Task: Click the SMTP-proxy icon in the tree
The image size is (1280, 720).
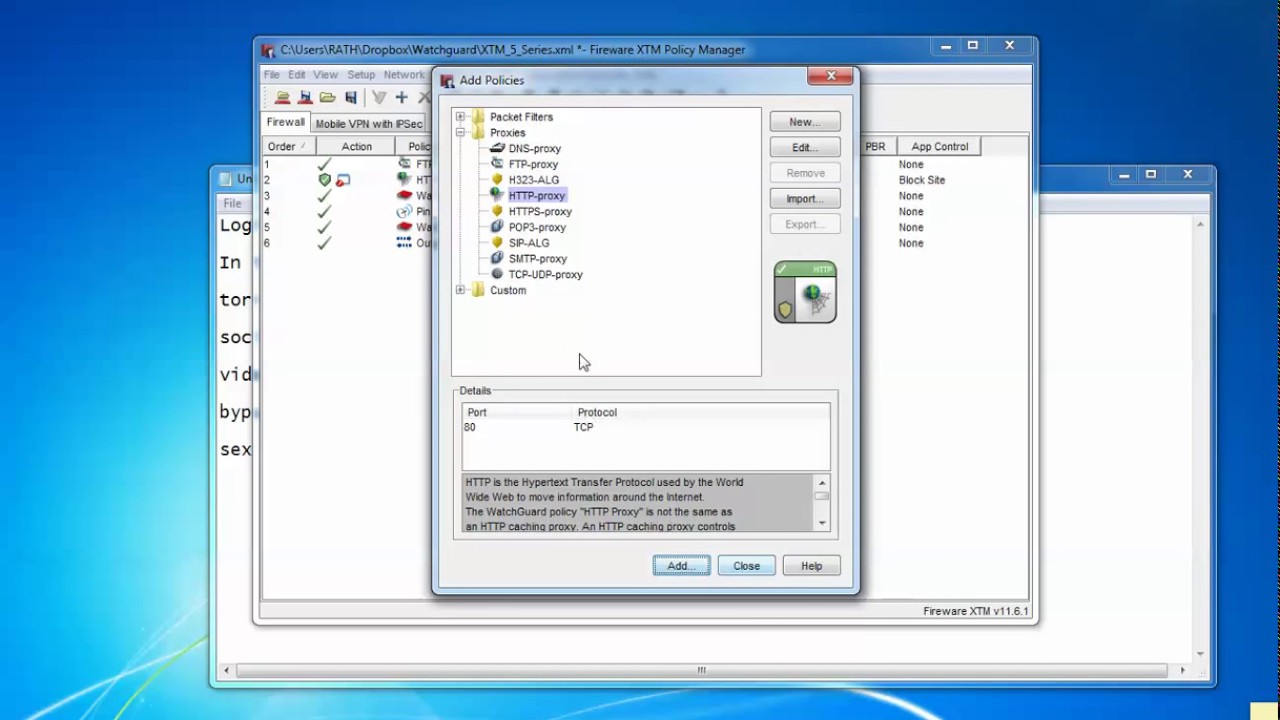Action: [497, 258]
